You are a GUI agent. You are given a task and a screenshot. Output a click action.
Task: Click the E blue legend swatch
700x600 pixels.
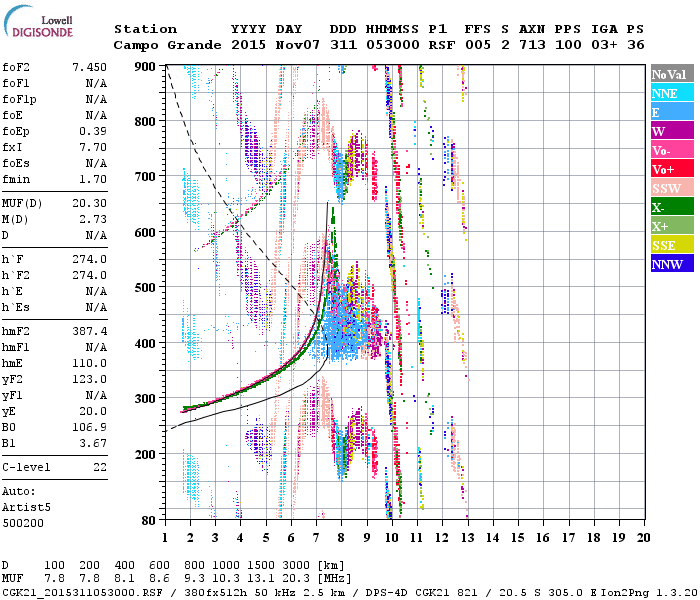(x=672, y=112)
